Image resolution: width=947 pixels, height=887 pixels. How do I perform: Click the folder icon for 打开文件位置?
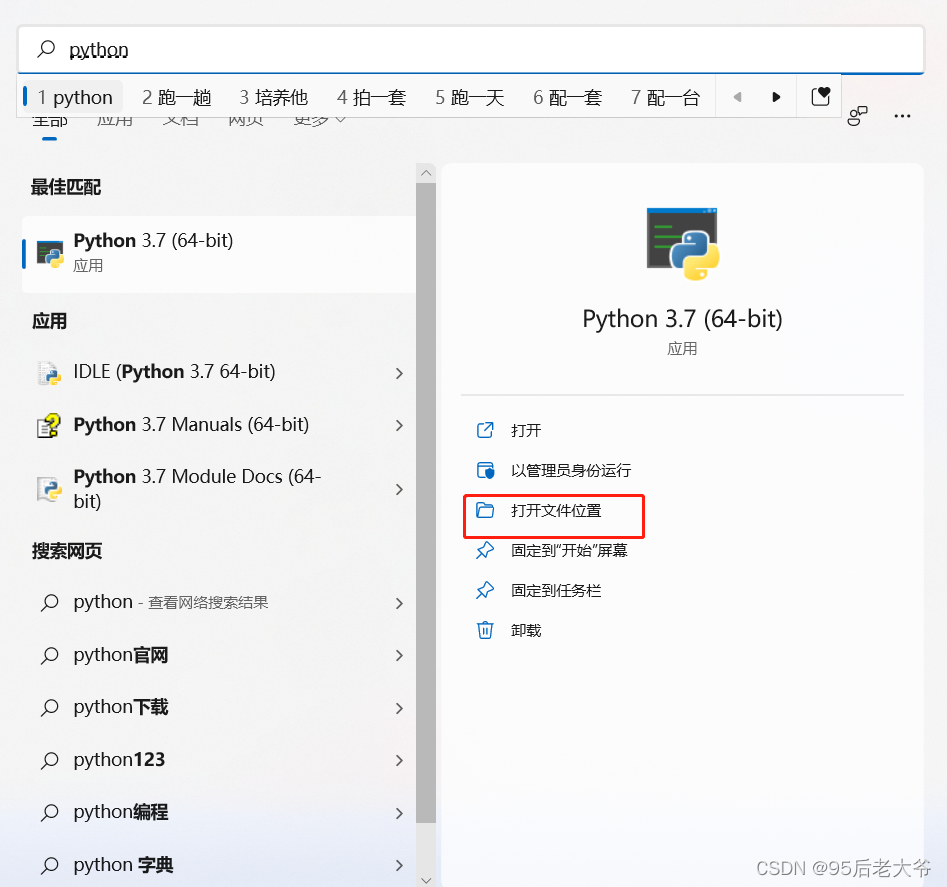(485, 510)
